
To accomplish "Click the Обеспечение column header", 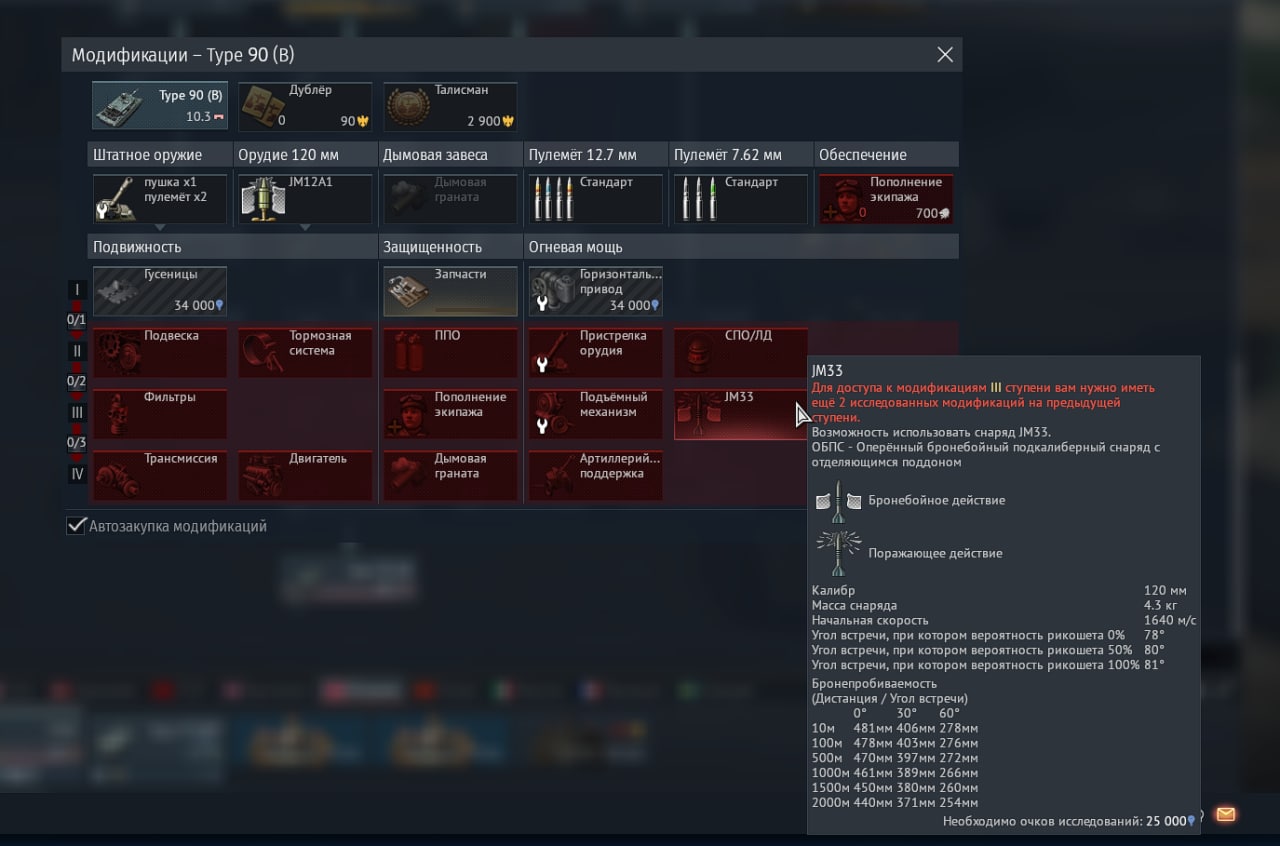I will (885, 155).
